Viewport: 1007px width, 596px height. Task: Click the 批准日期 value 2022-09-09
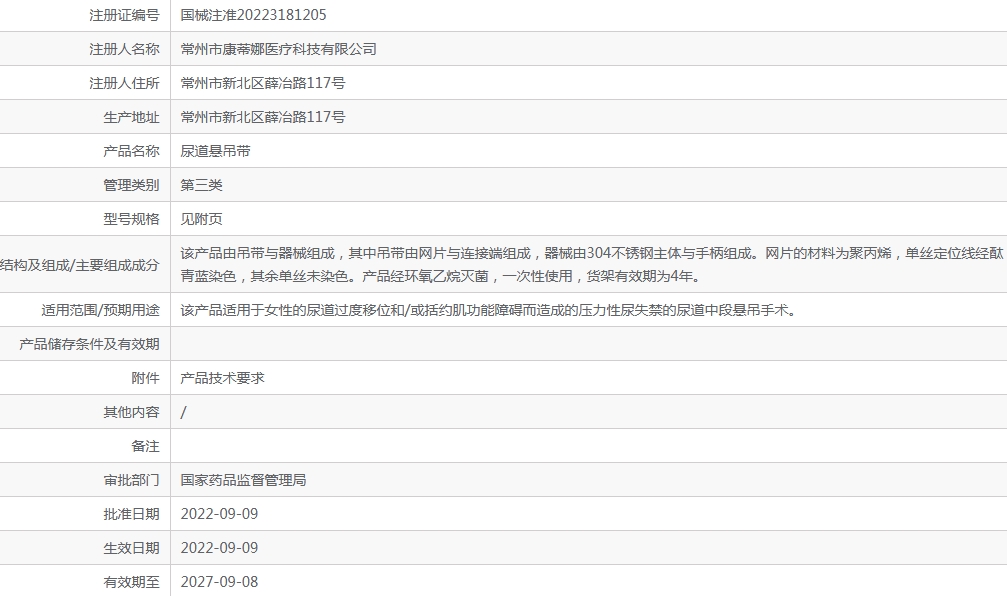click(x=219, y=514)
